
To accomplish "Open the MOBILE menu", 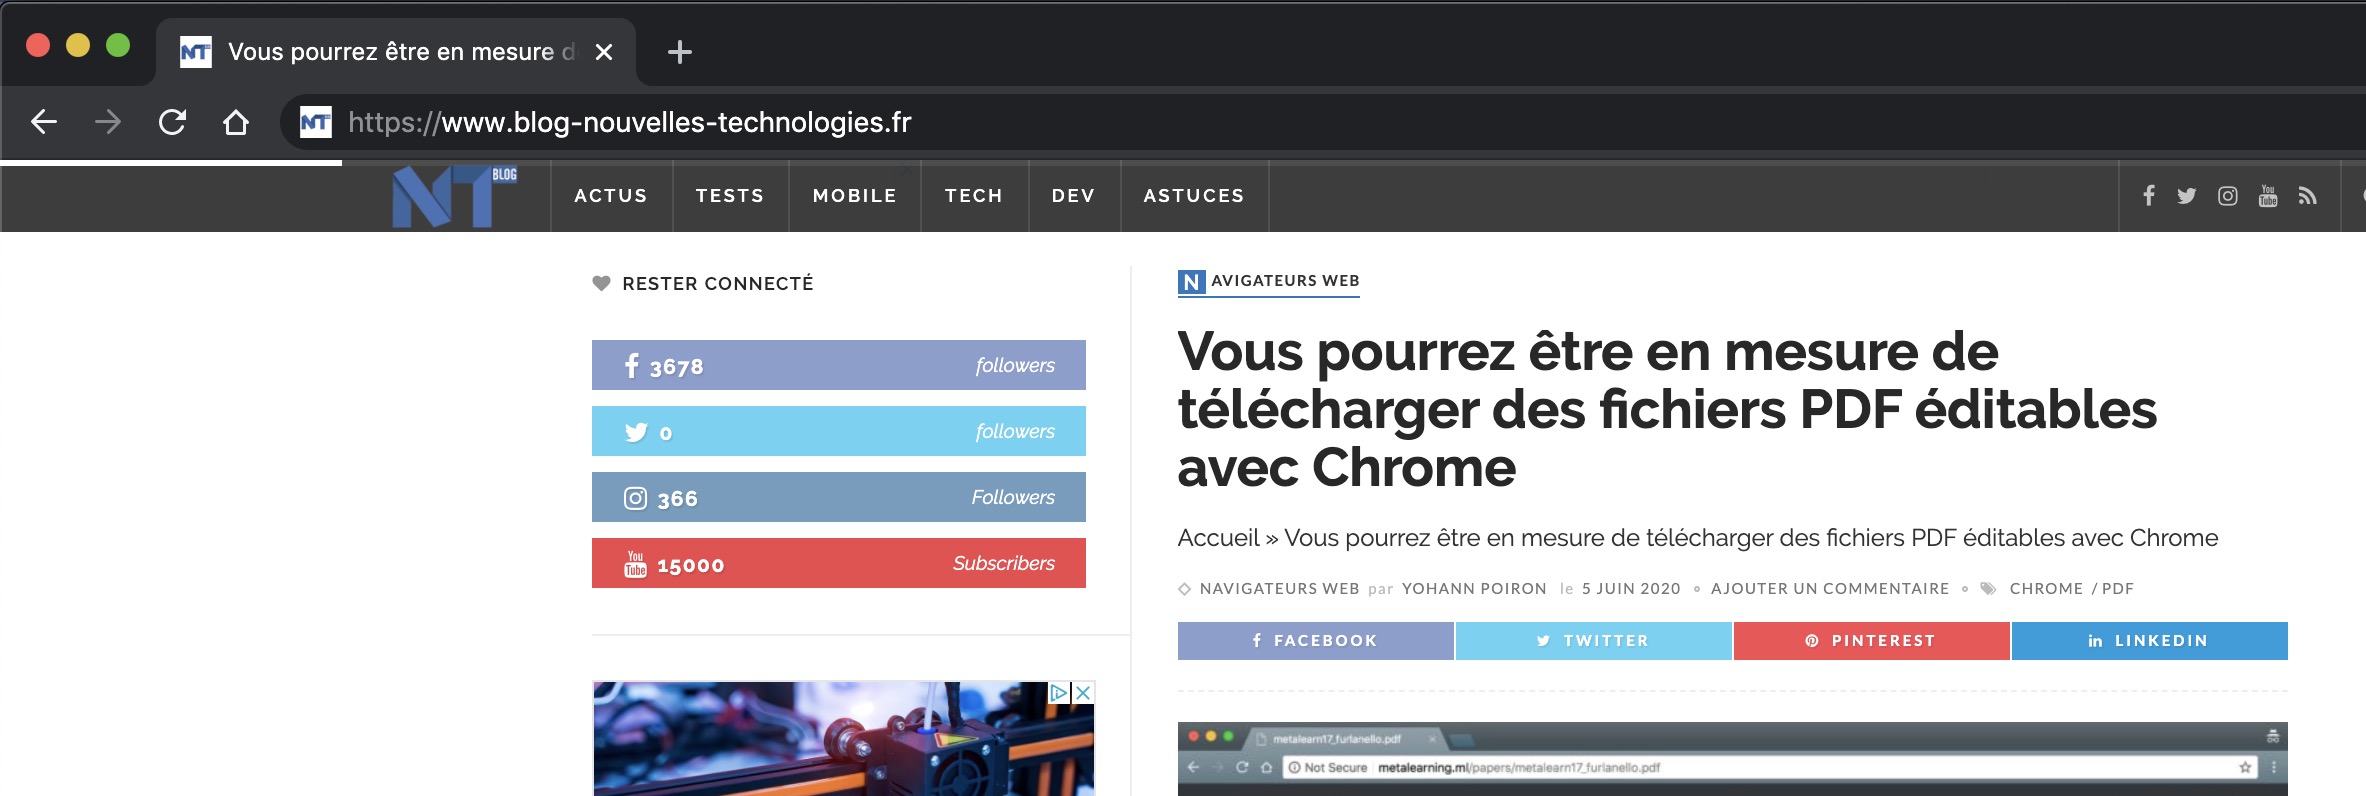I will pos(855,196).
